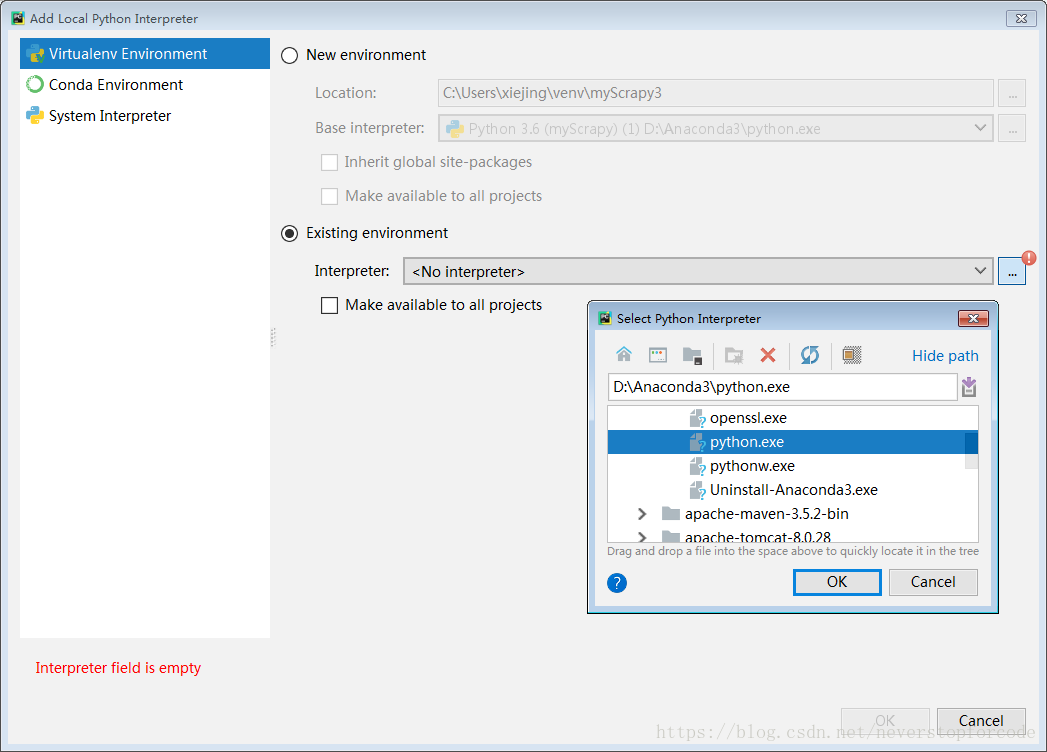Expand the apache-tomcat-8.0.28 folder
The width and height of the screenshot is (1047, 752).
(x=642, y=537)
